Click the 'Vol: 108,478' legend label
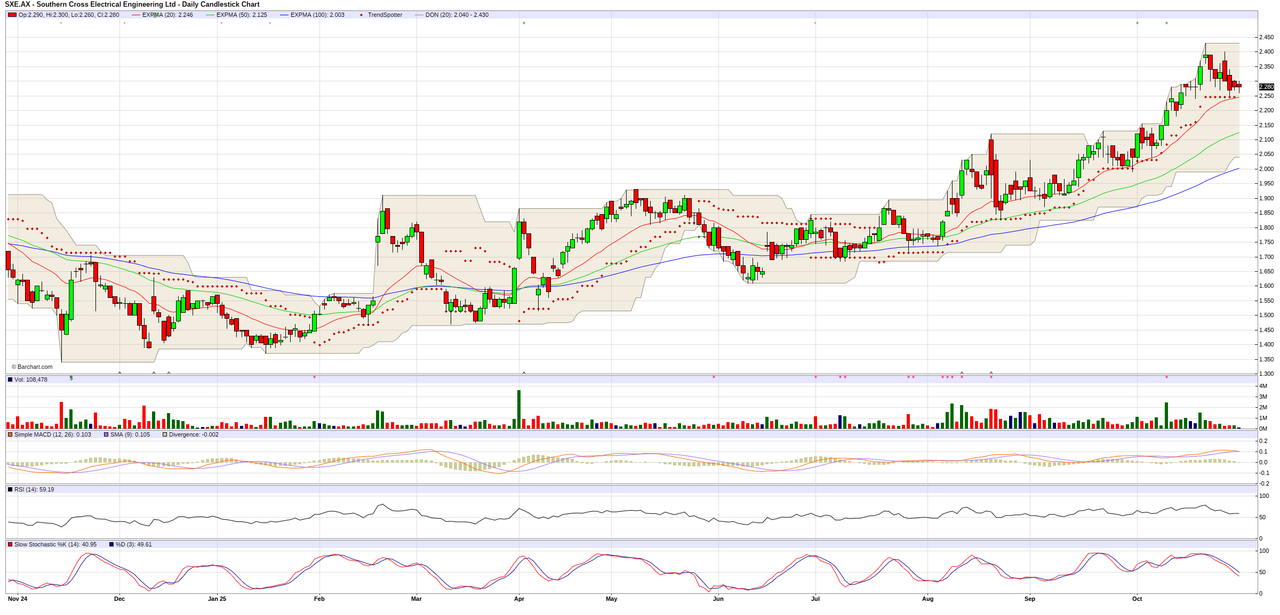This screenshot has width=1280, height=615. [x=33, y=380]
